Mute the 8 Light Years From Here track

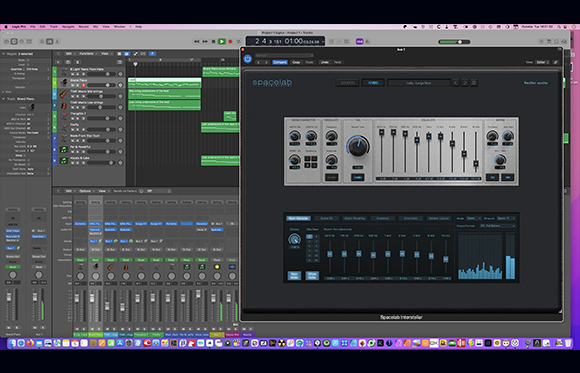click(72, 74)
